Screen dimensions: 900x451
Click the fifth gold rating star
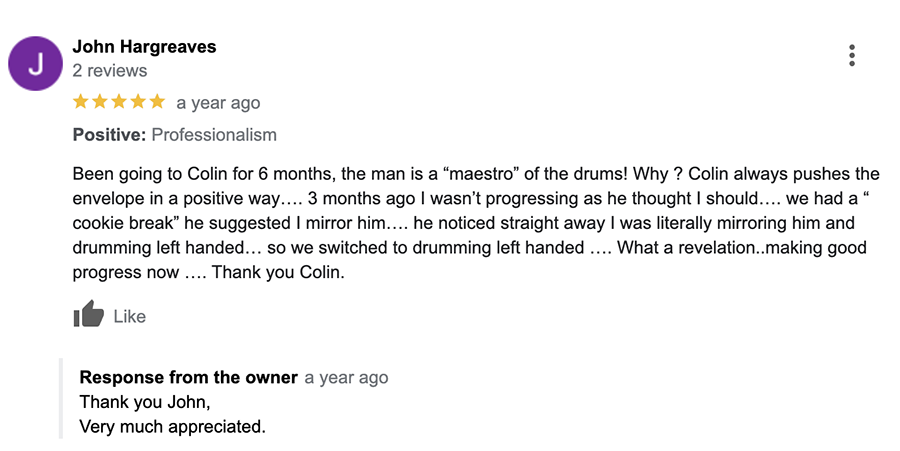point(157,102)
